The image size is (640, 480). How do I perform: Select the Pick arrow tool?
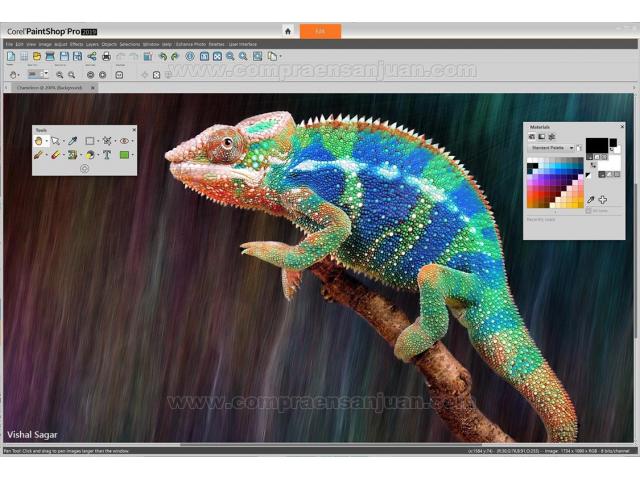[x=56, y=141]
